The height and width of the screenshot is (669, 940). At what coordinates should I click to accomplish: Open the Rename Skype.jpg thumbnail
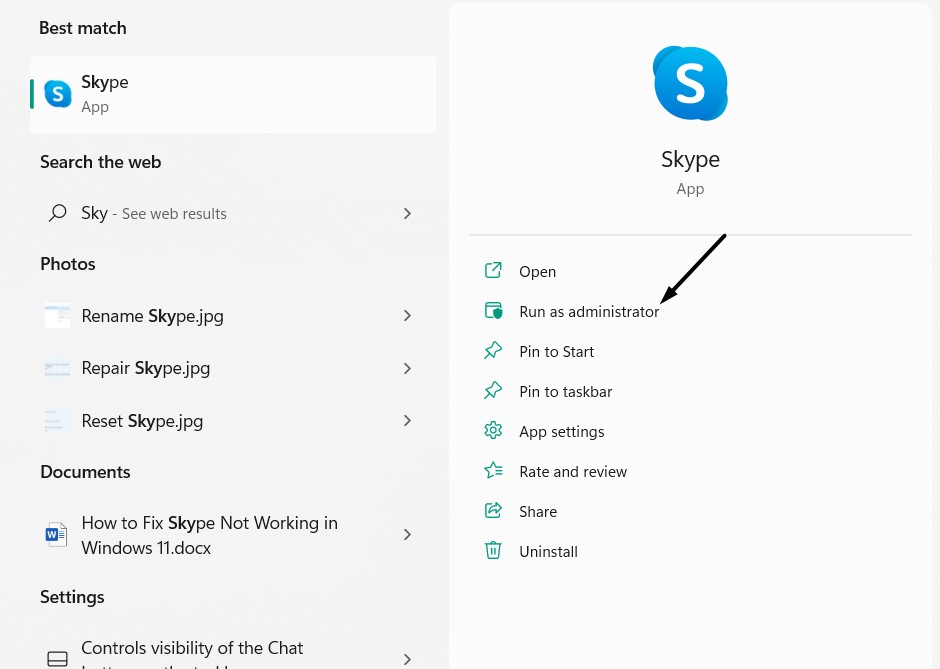58,316
